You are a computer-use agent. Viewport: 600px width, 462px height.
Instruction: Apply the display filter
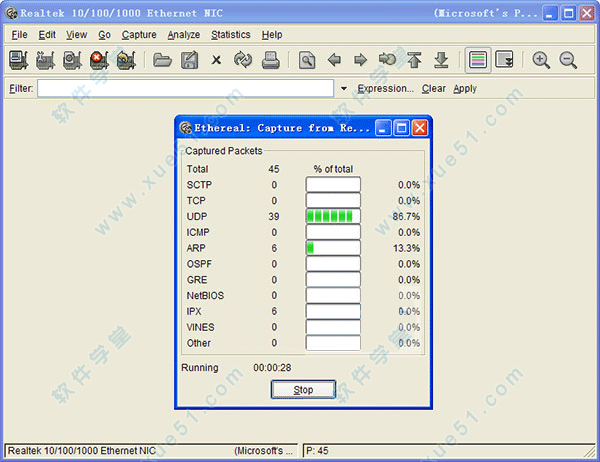(x=465, y=88)
